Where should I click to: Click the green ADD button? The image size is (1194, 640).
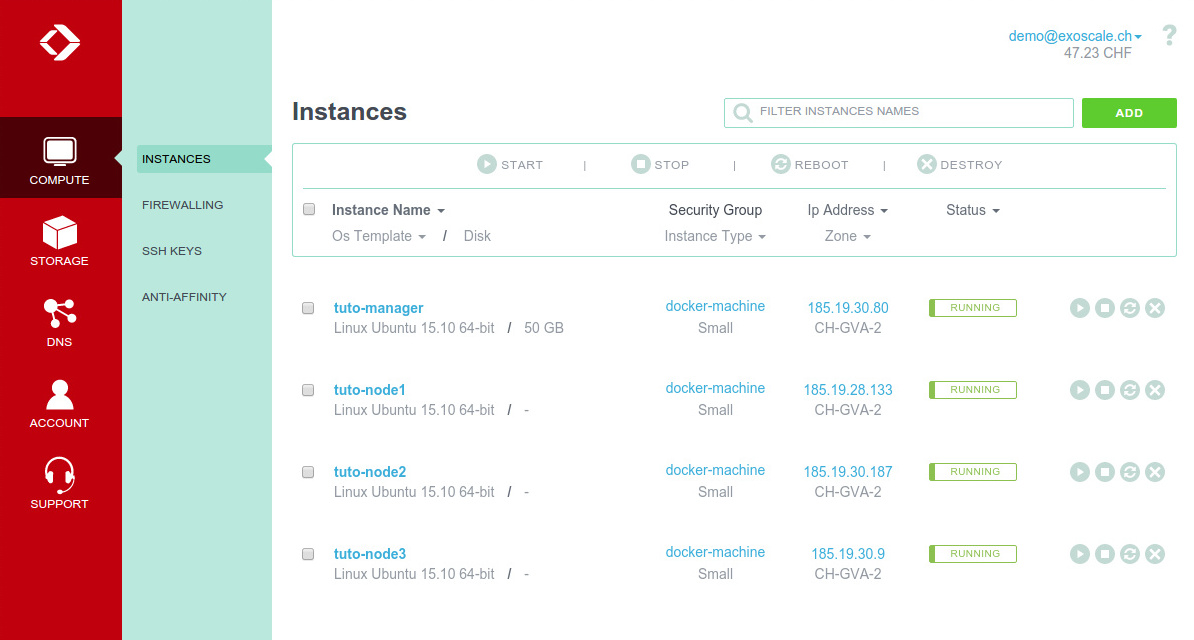pyautogui.click(x=1129, y=113)
